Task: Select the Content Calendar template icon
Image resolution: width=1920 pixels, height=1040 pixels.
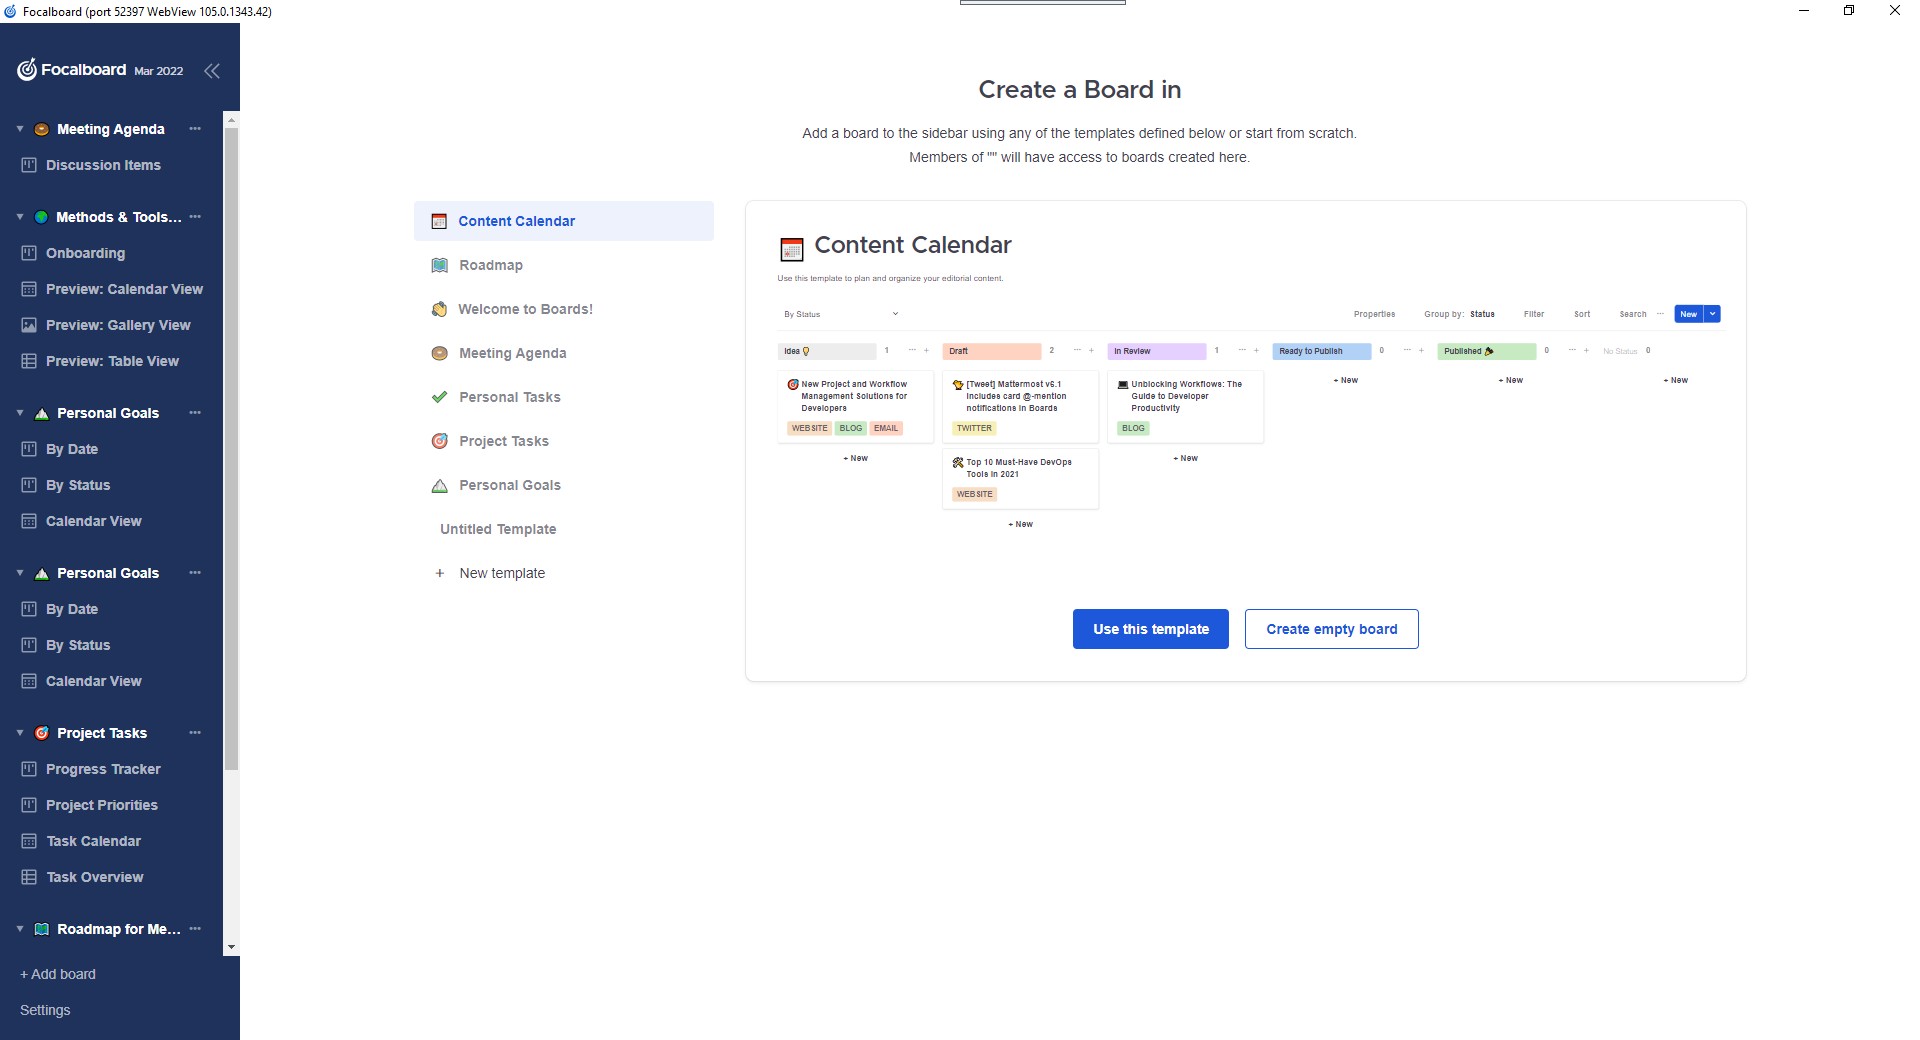Action: pyautogui.click(x=440, y=220)
